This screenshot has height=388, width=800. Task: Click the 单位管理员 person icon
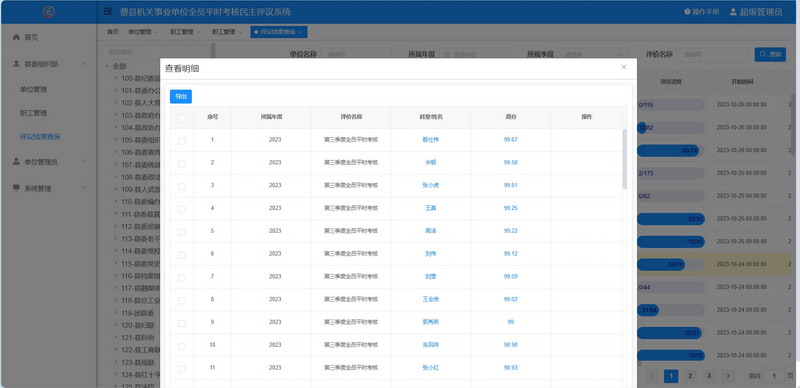pos(16,161)
